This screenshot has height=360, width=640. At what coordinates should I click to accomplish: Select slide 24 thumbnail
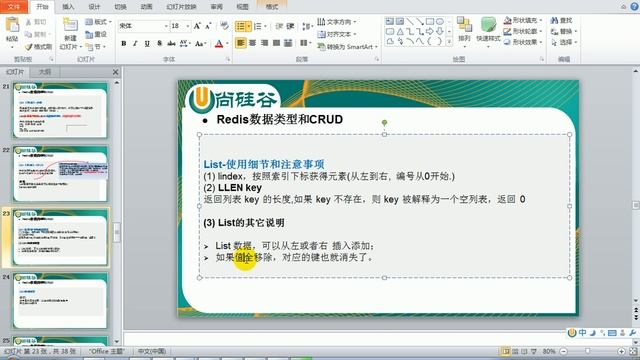pyautogui.click(x=60, y=301)
